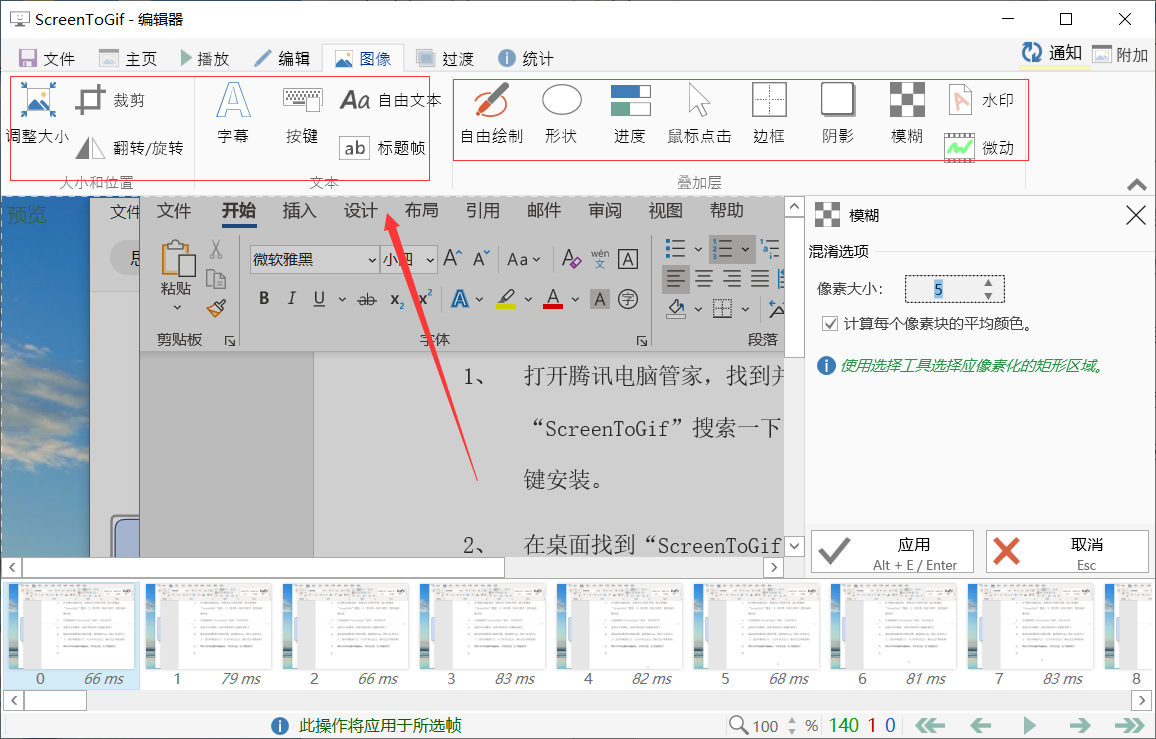Viewport: 1156px width, 739px height.
Task: Click the frame list scrollbar right arrow
Action: pos(1142,700)
